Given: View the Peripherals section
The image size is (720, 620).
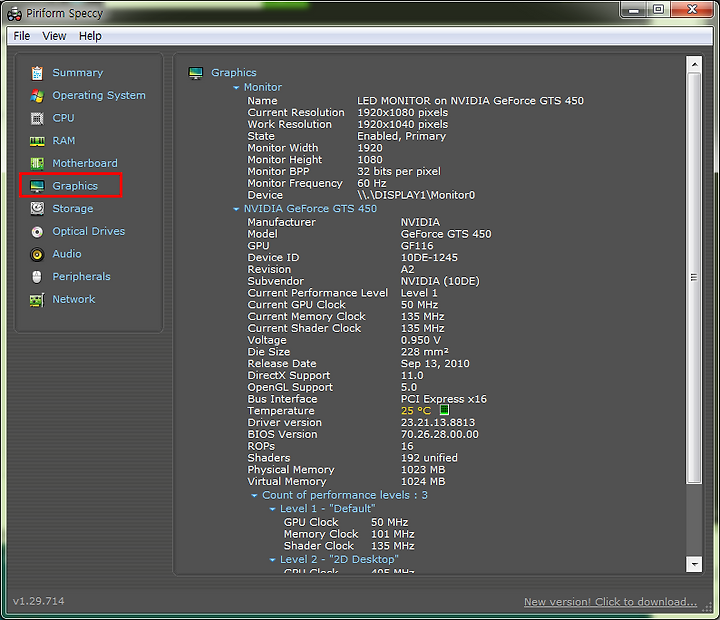Looking at the screenshot, I should point(81,276).
